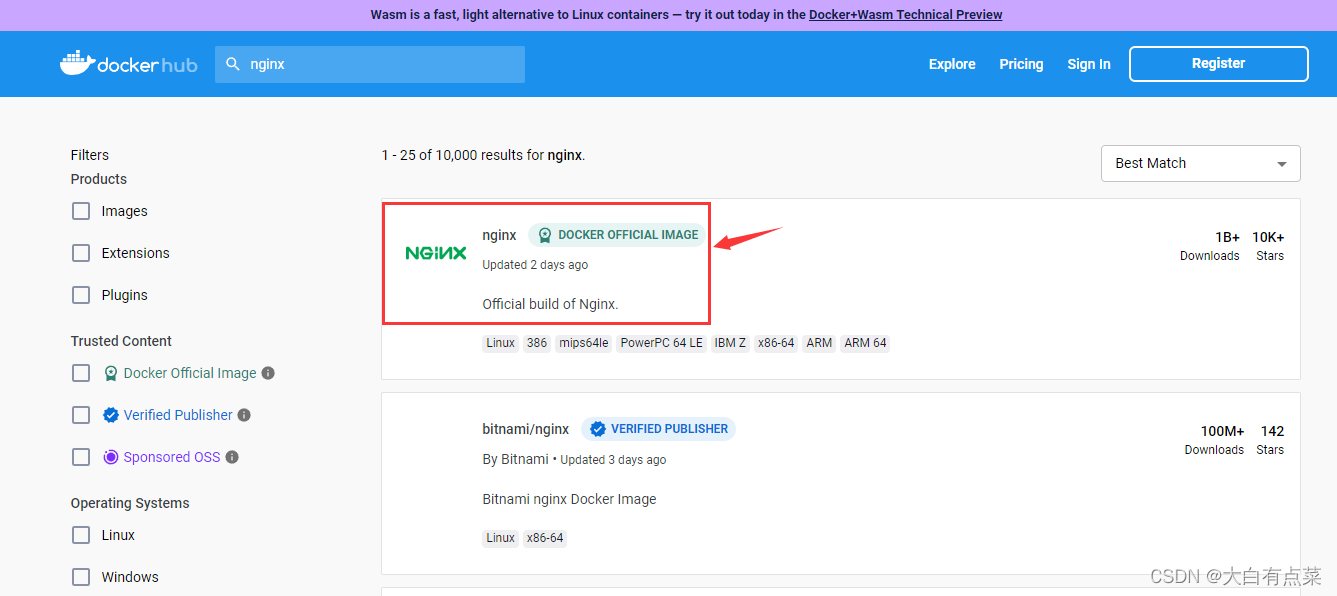The width and height of the screenshot is (1337, 596).
Task: Click the info icon beside Docker Official Image filter
Action: pos(268,373)
